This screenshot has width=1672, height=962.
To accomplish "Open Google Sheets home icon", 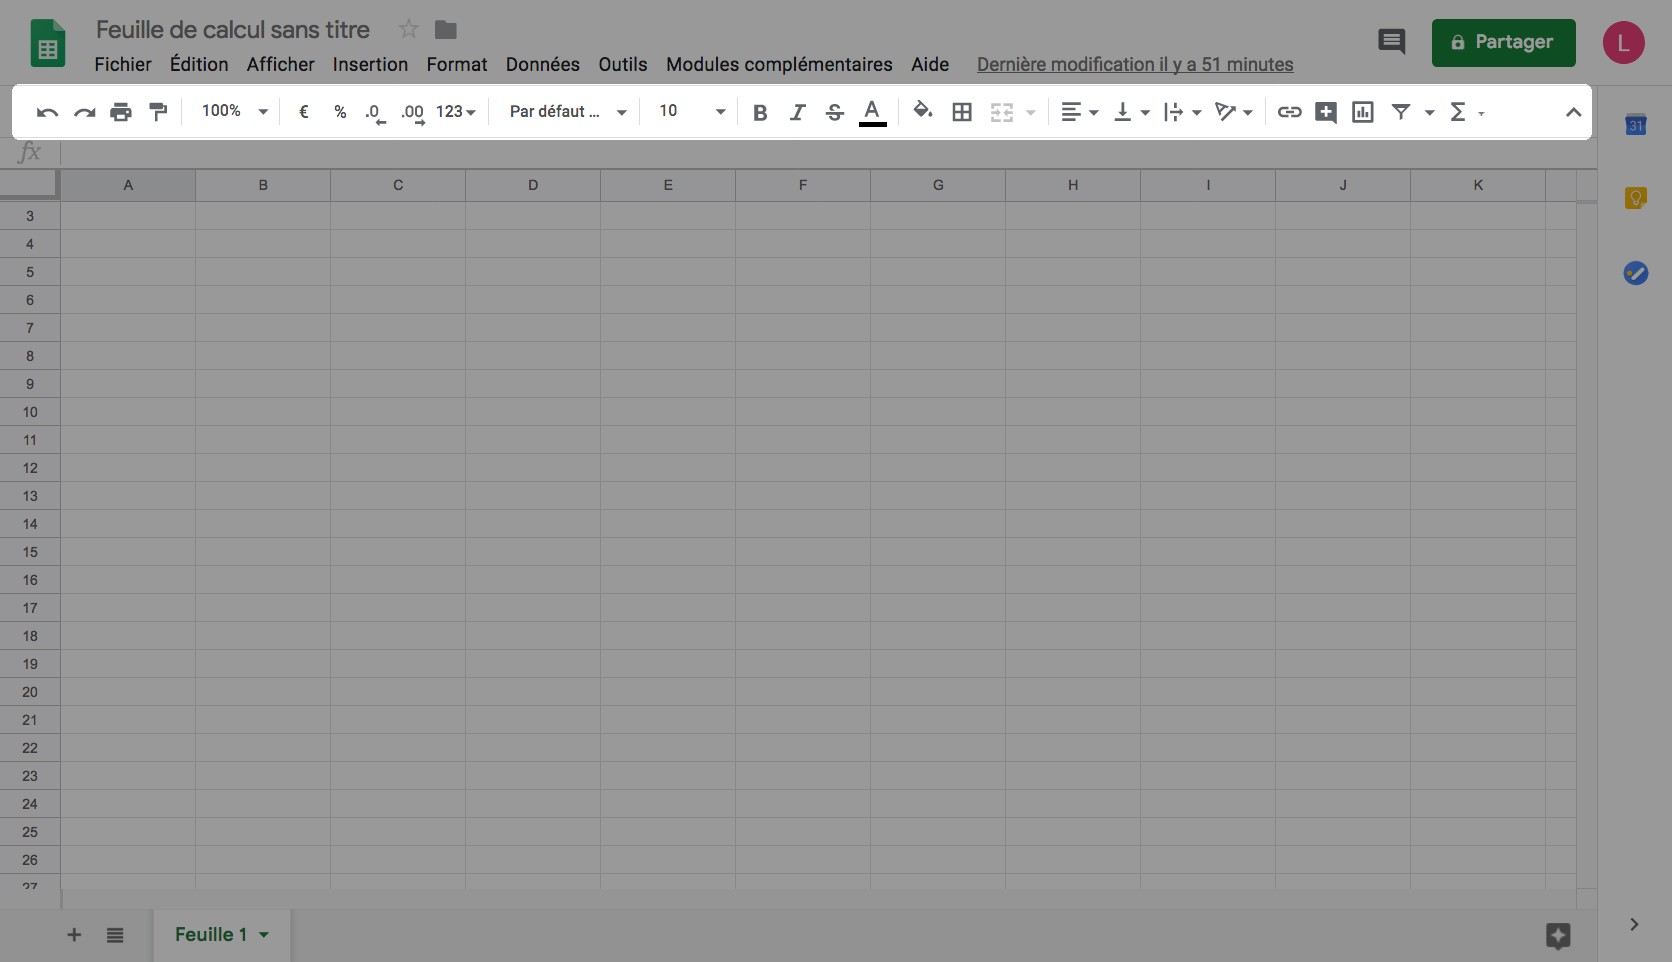I will [x=48, y=43].
